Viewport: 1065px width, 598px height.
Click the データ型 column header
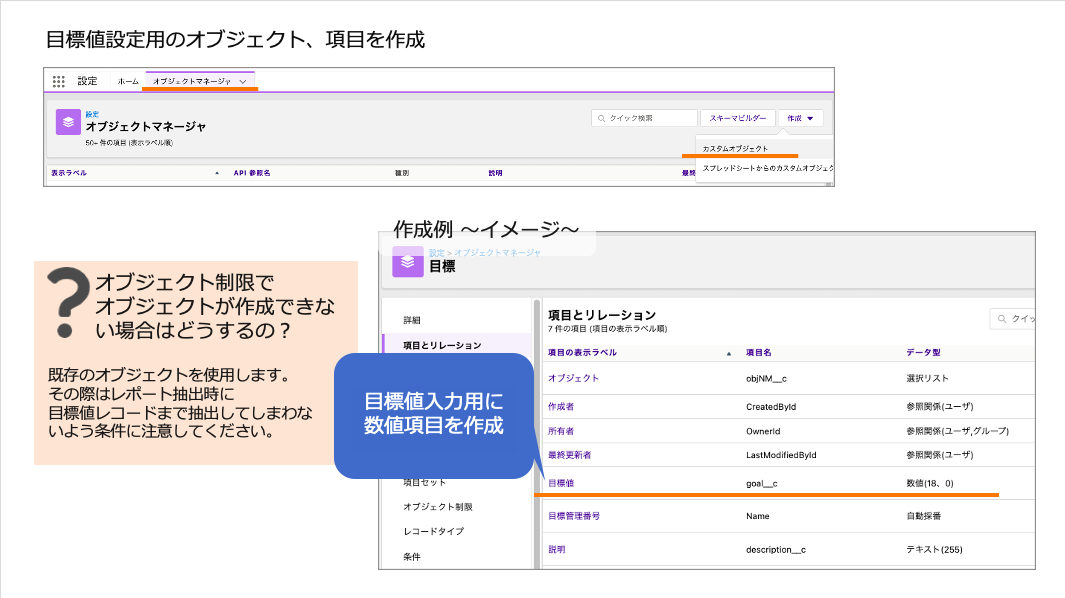click(923, 353)
